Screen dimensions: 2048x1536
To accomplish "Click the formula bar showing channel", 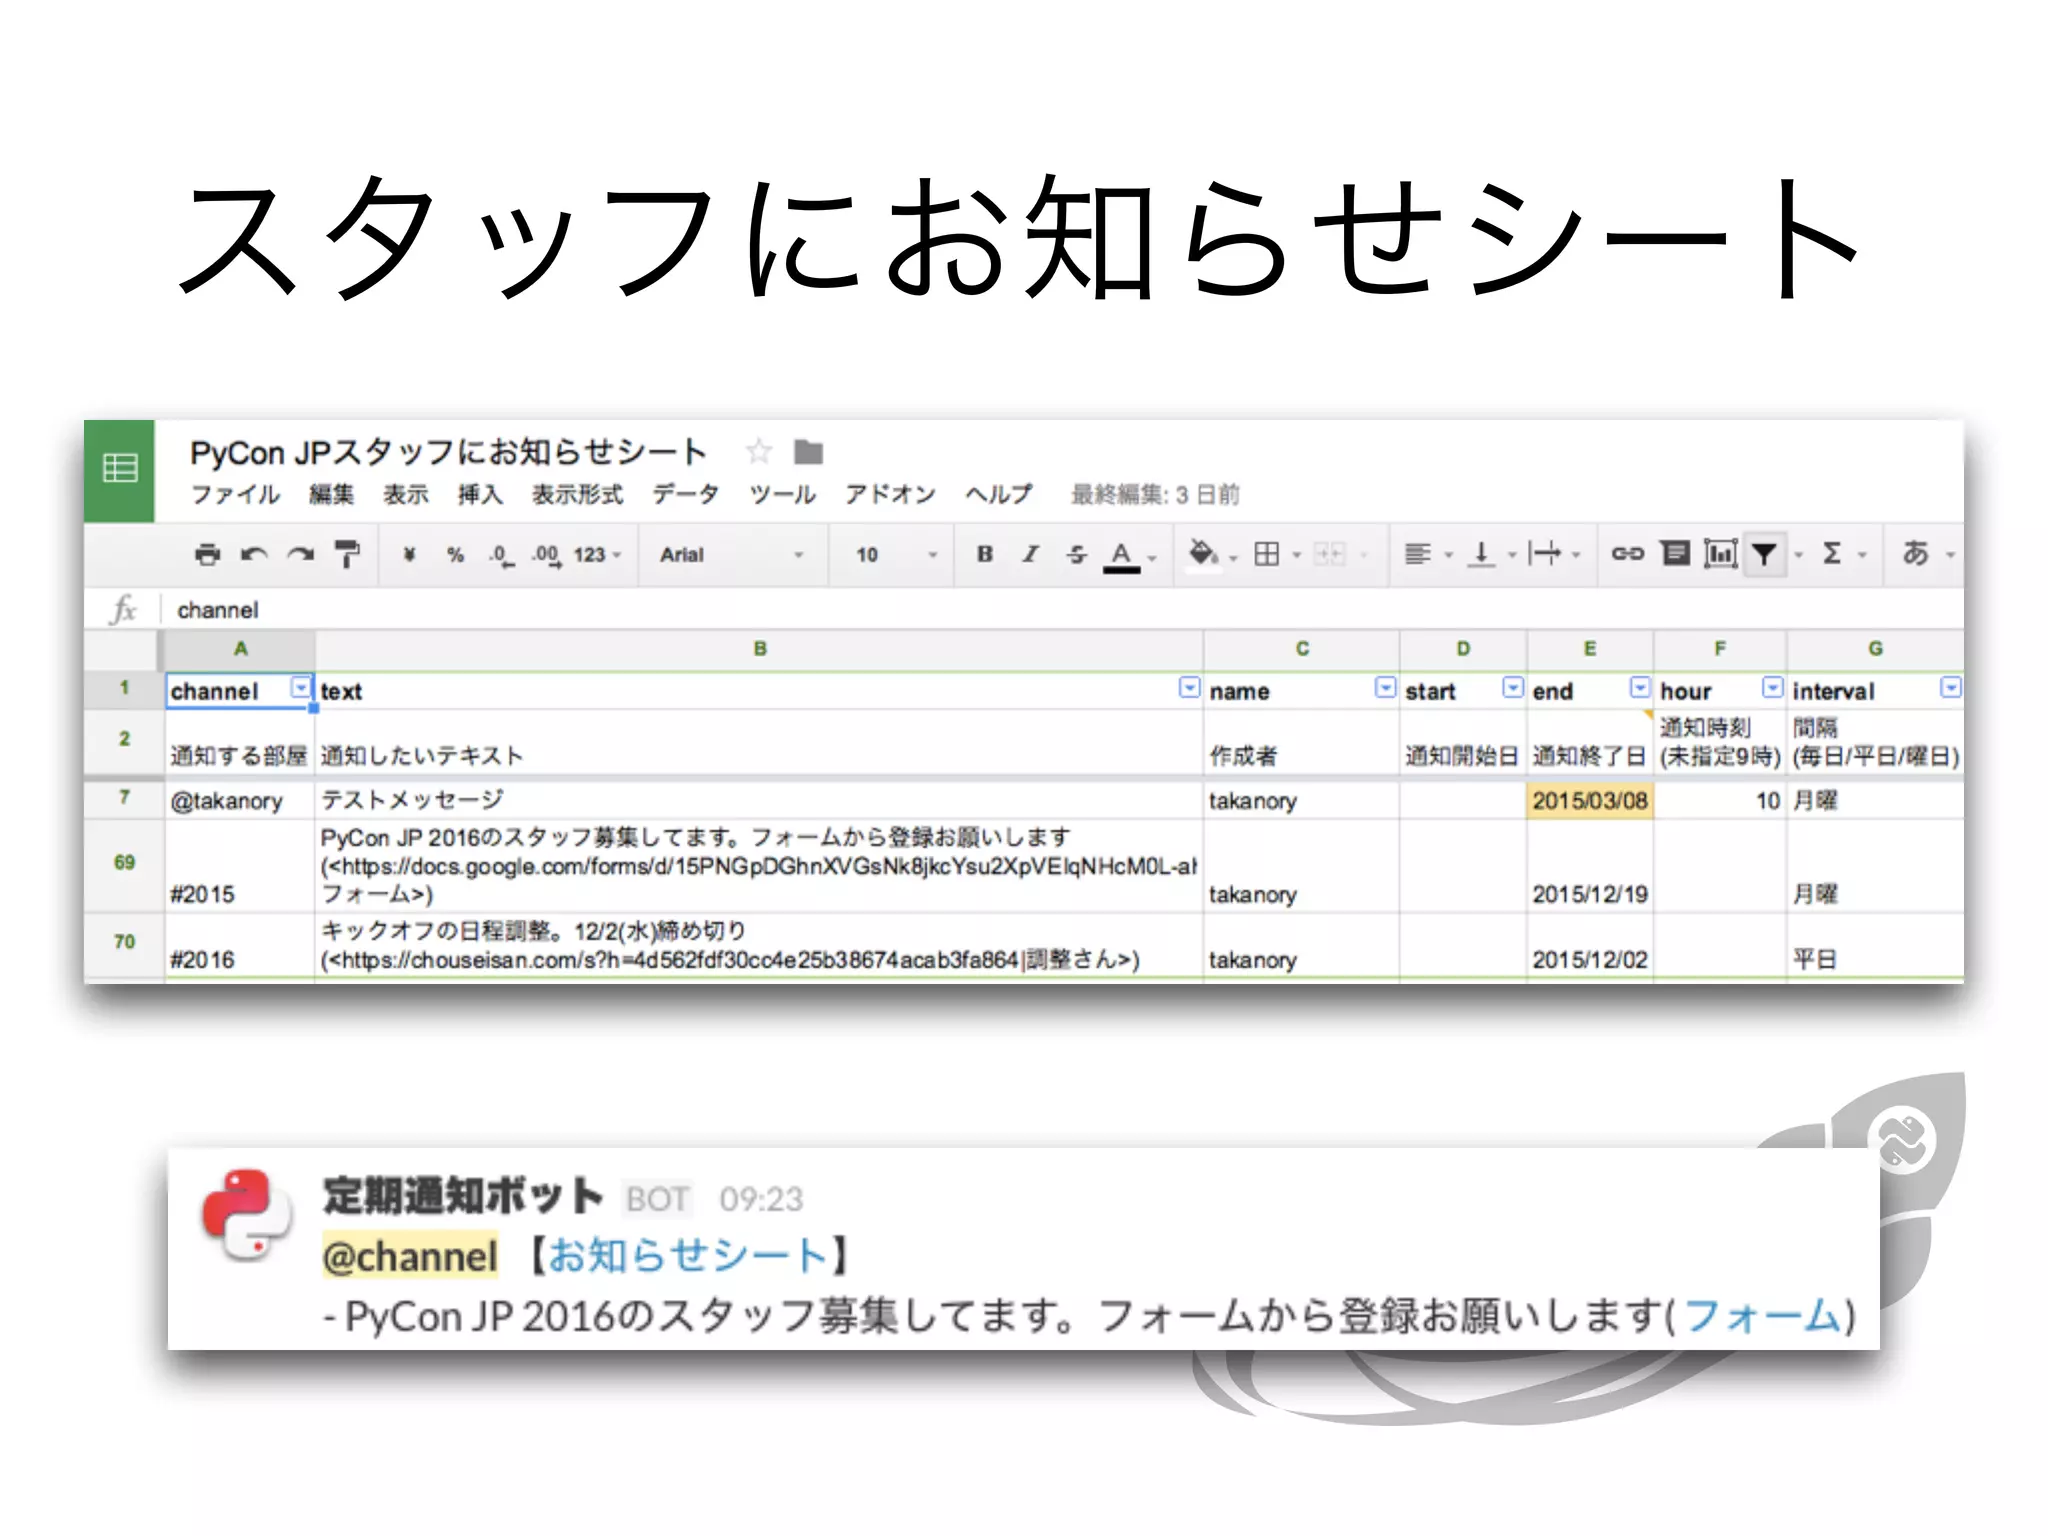I will tap(1060, 610).
